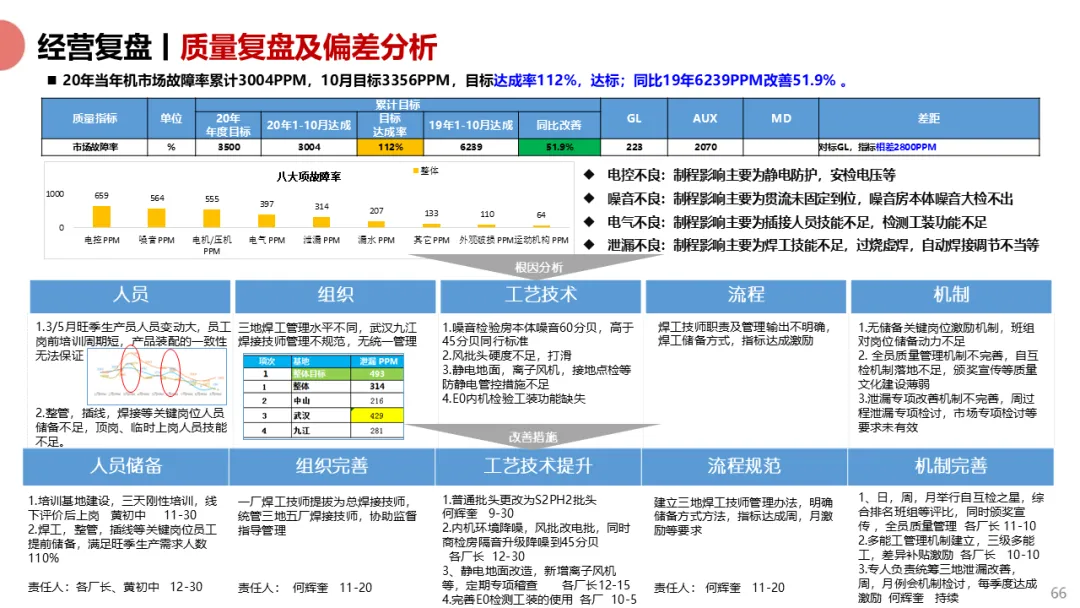Click the 机制完善 section header
The width and height of the screenshot is (1080, 608).
(951, 466)
